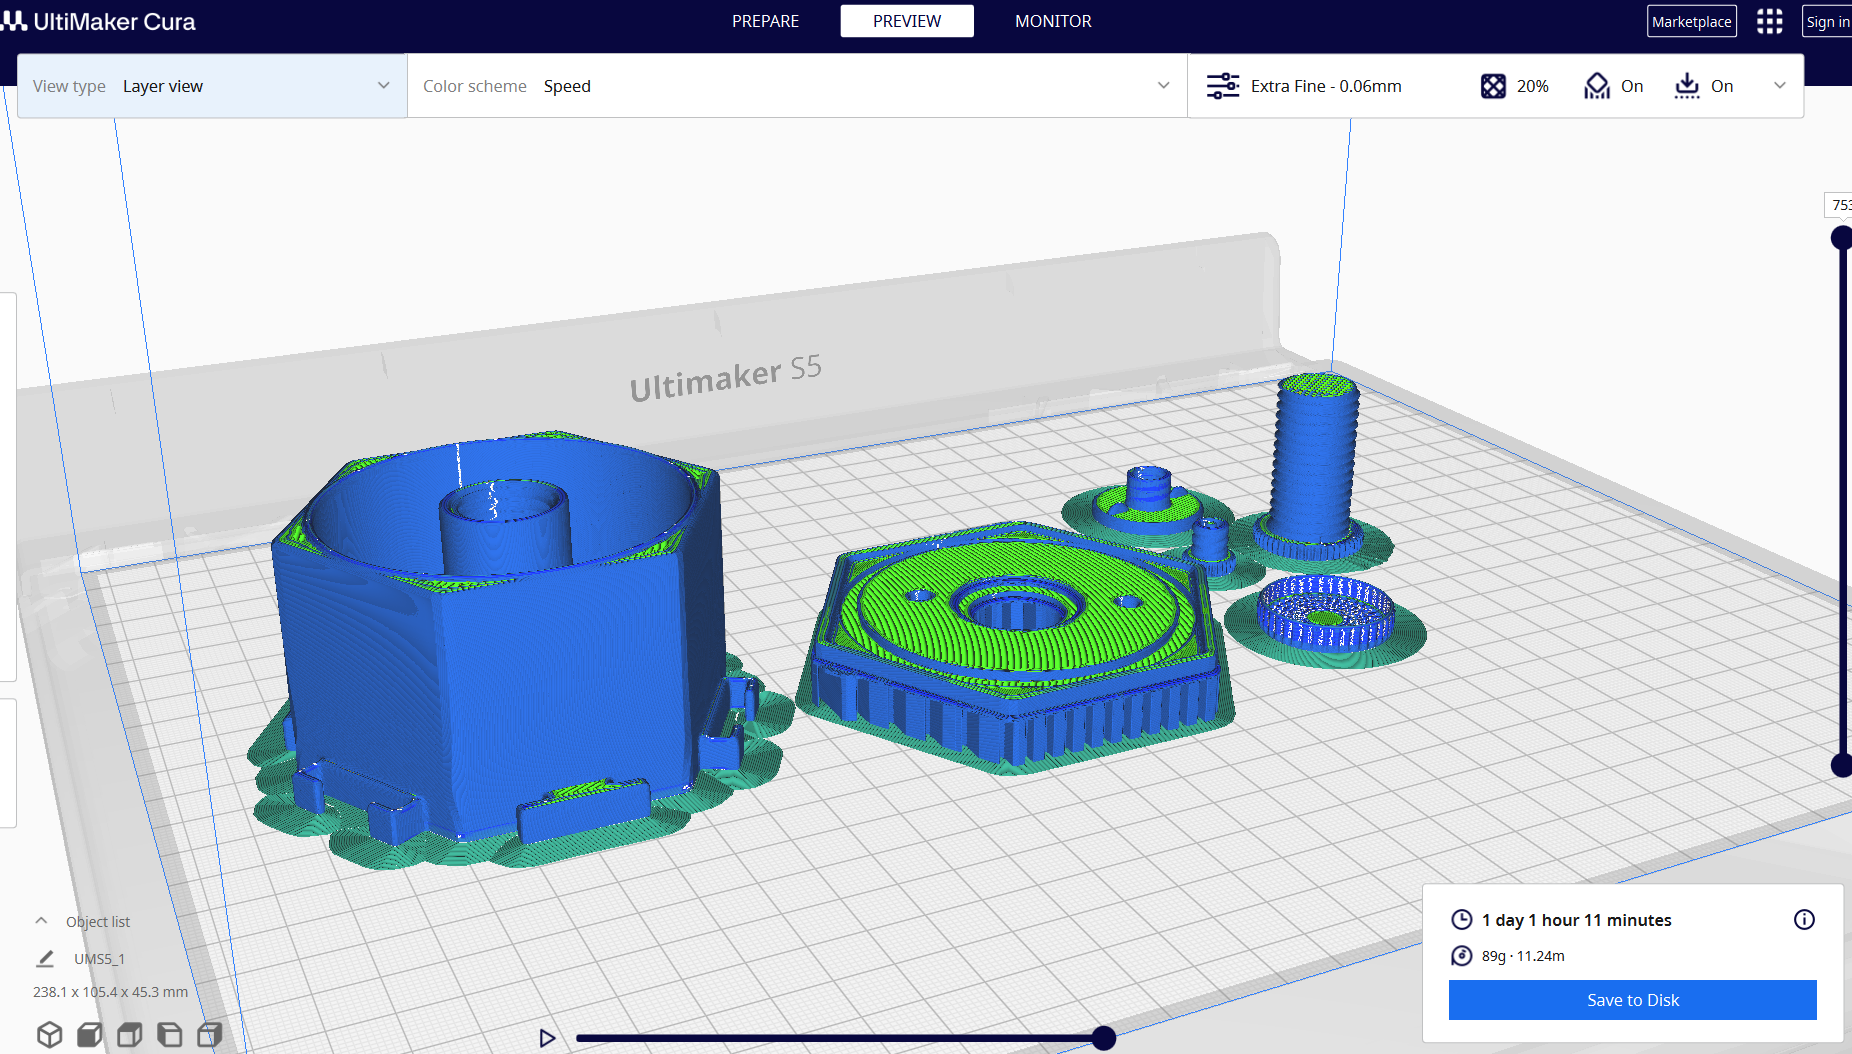Switch to the PREPARE stage
This screenshot has width=1852, height=1054.
coord(765,21)
